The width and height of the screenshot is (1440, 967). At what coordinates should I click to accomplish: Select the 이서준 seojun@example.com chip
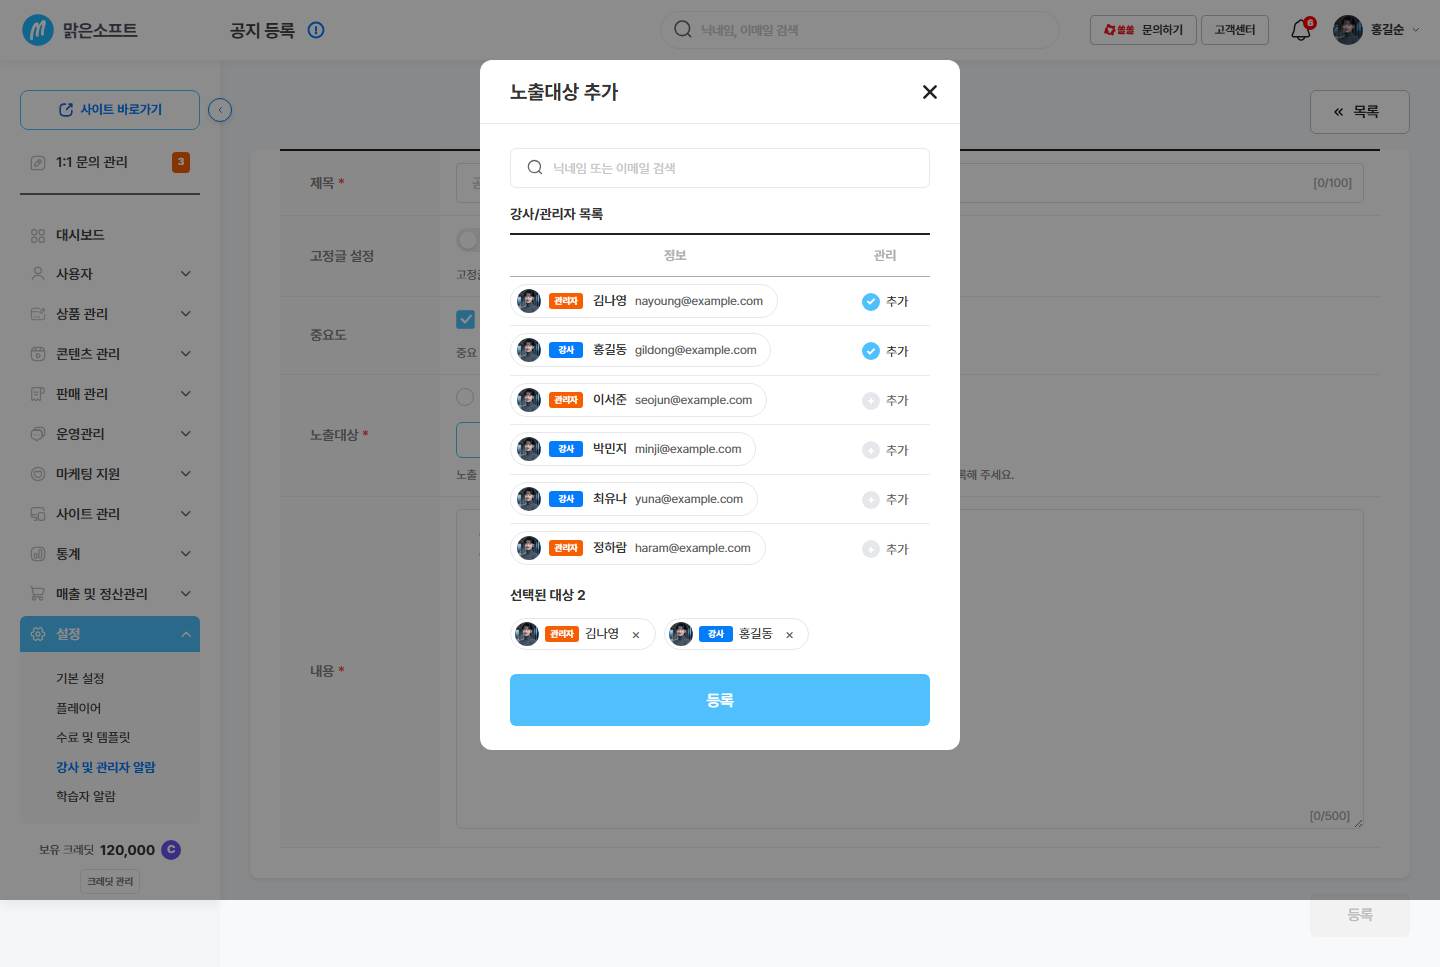coord(638,400)
